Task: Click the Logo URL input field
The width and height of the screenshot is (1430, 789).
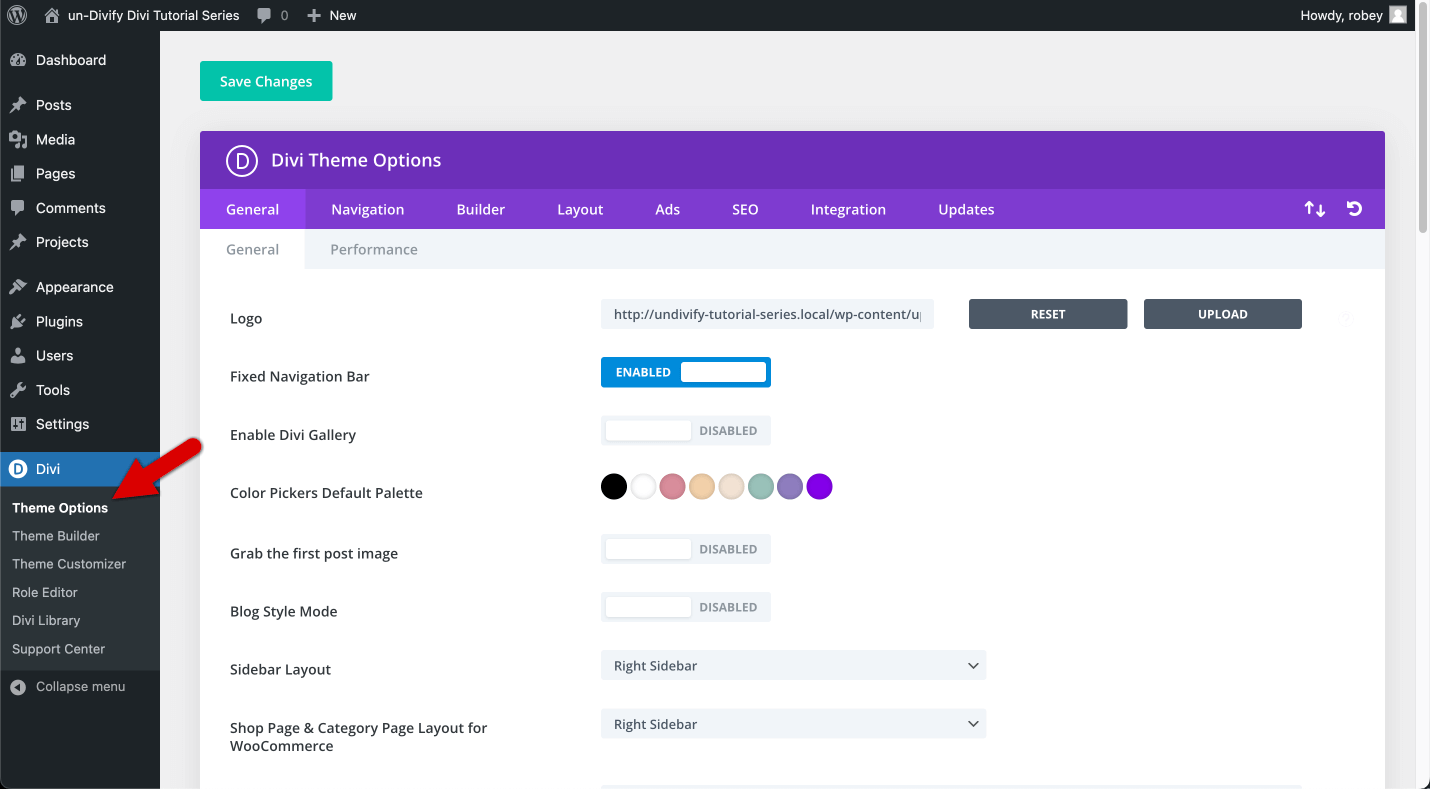Action: point(767,314)
